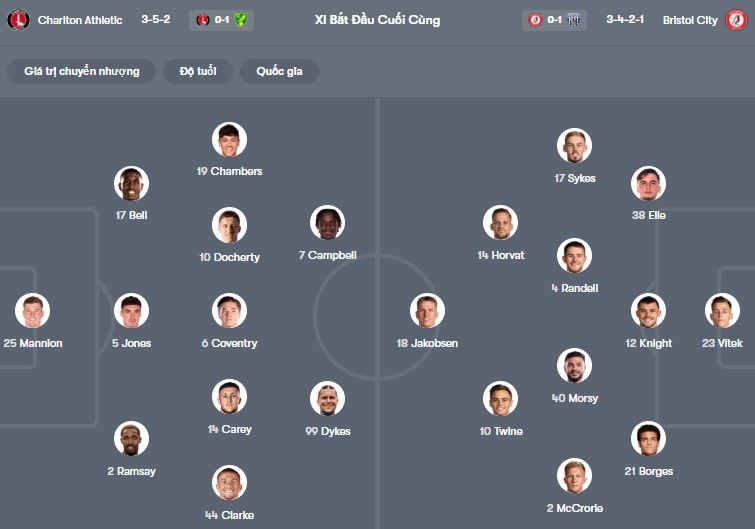Click goalkeeper 23 Vitek's avatar
The image size is (755, 529).
[x=722, y=311]
